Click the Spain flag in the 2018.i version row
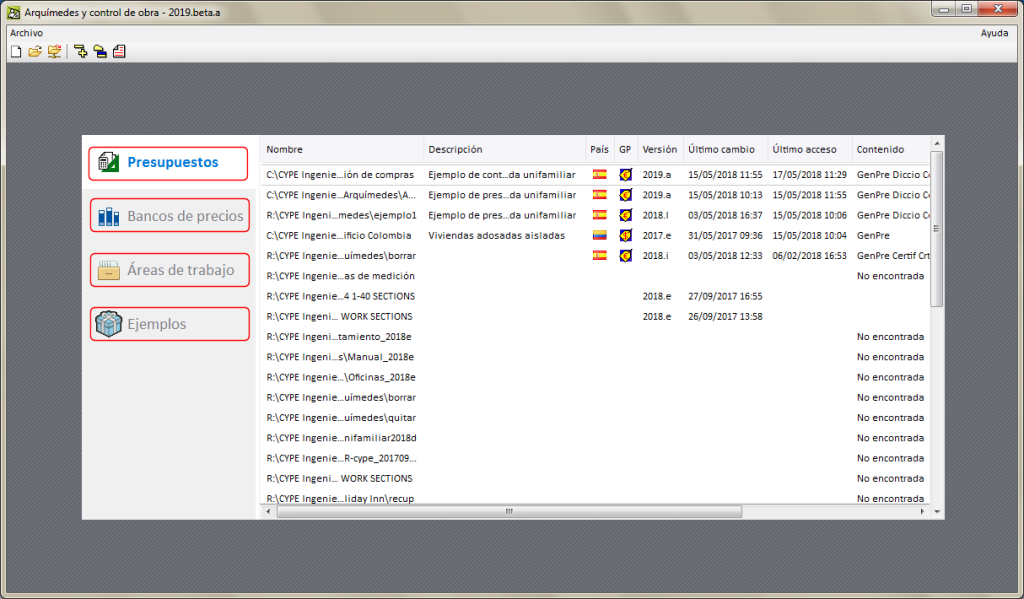 point(600,255)
